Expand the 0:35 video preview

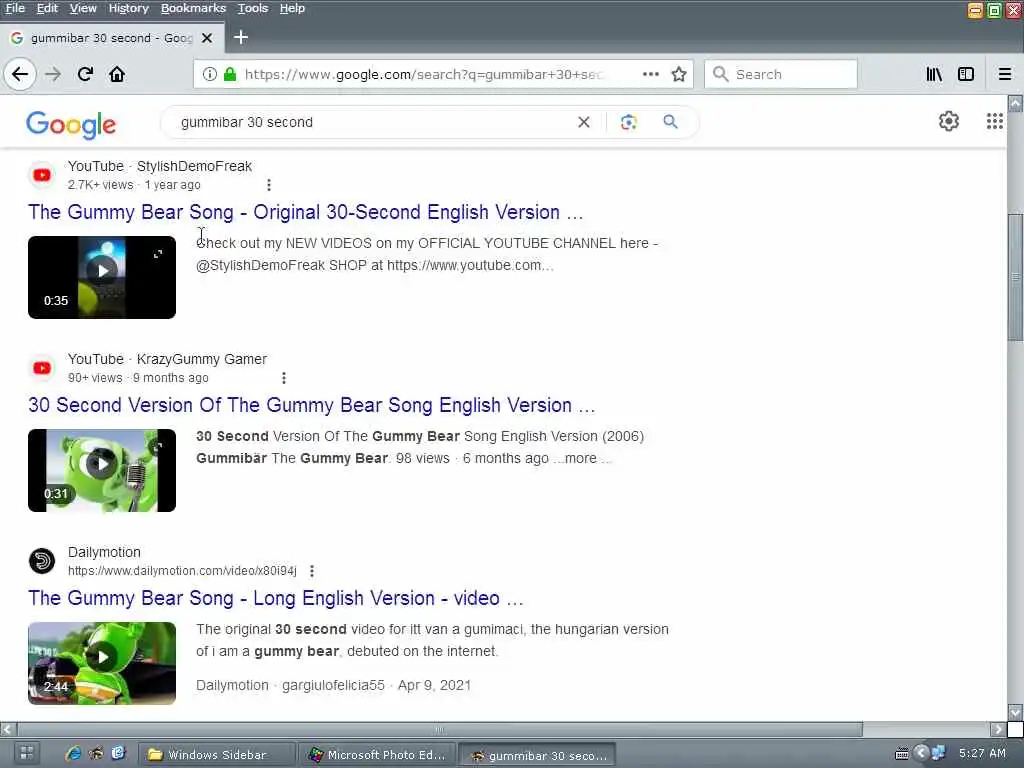pos(158,254)
